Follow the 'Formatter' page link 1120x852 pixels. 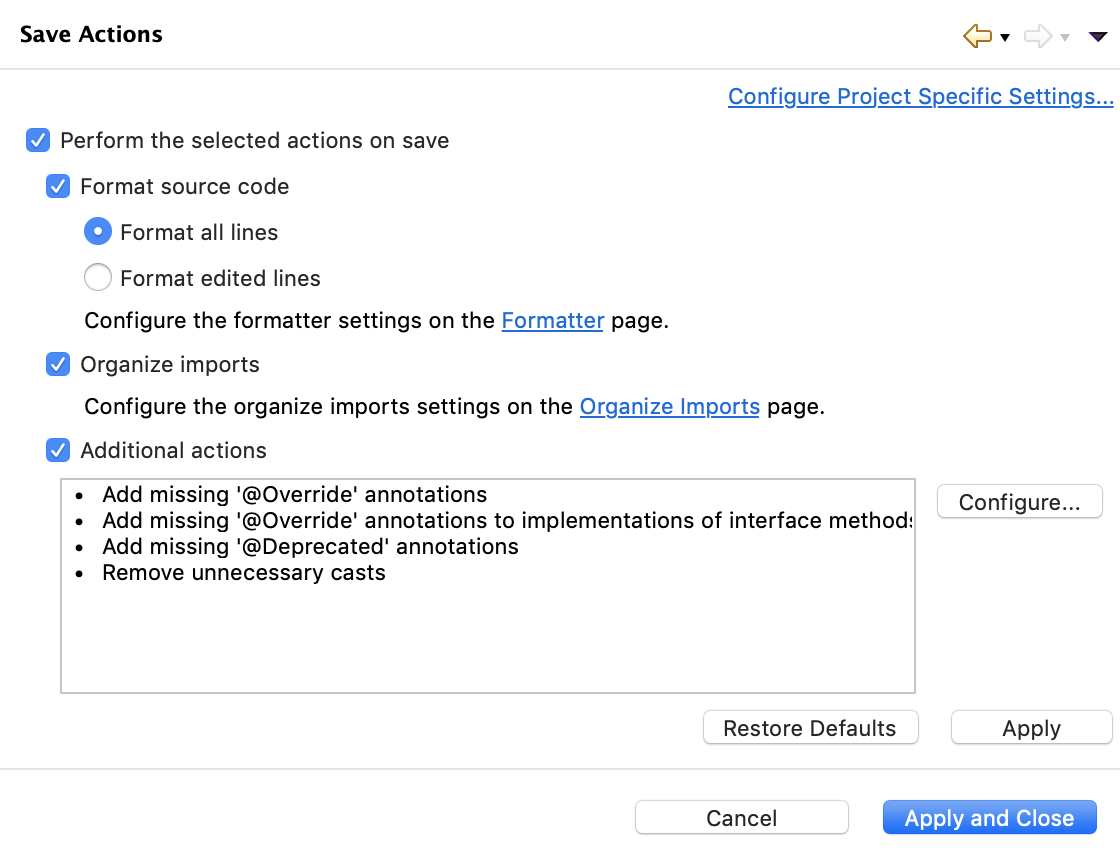552,321
